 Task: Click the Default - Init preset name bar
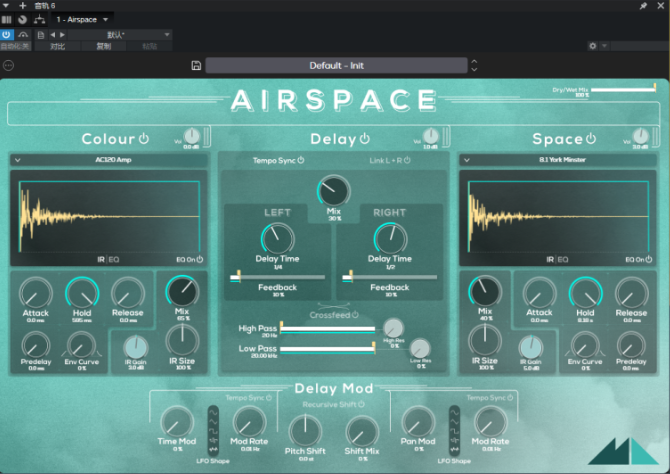pyautogui.click(x=336, y=66)
